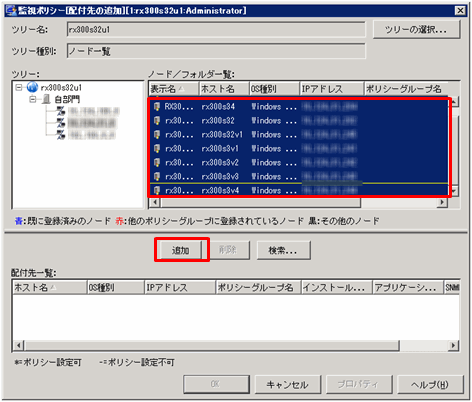This screenshot has height=402, width=472.
Task: Click 配付先一覧 OS種別 column header
Action: (116, 287)
